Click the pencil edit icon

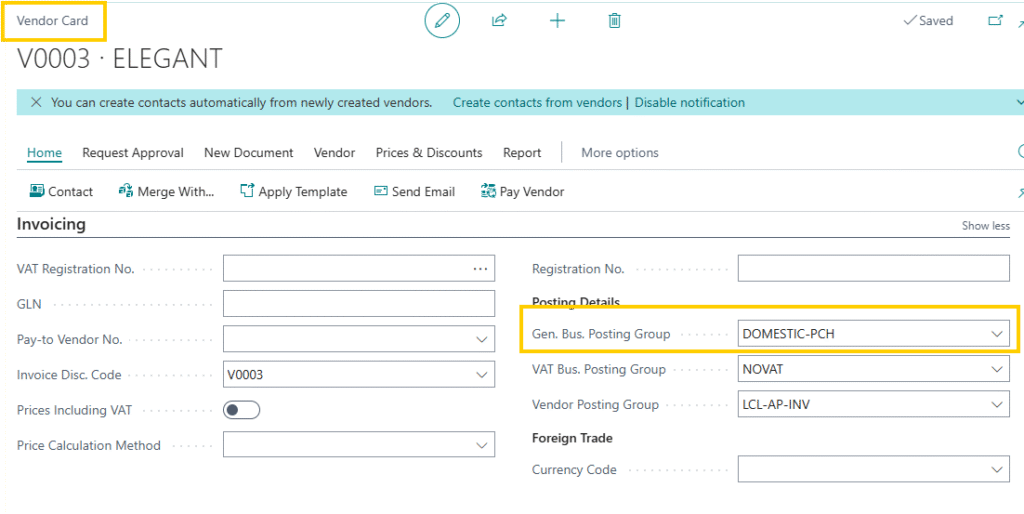tap(442, 21)
